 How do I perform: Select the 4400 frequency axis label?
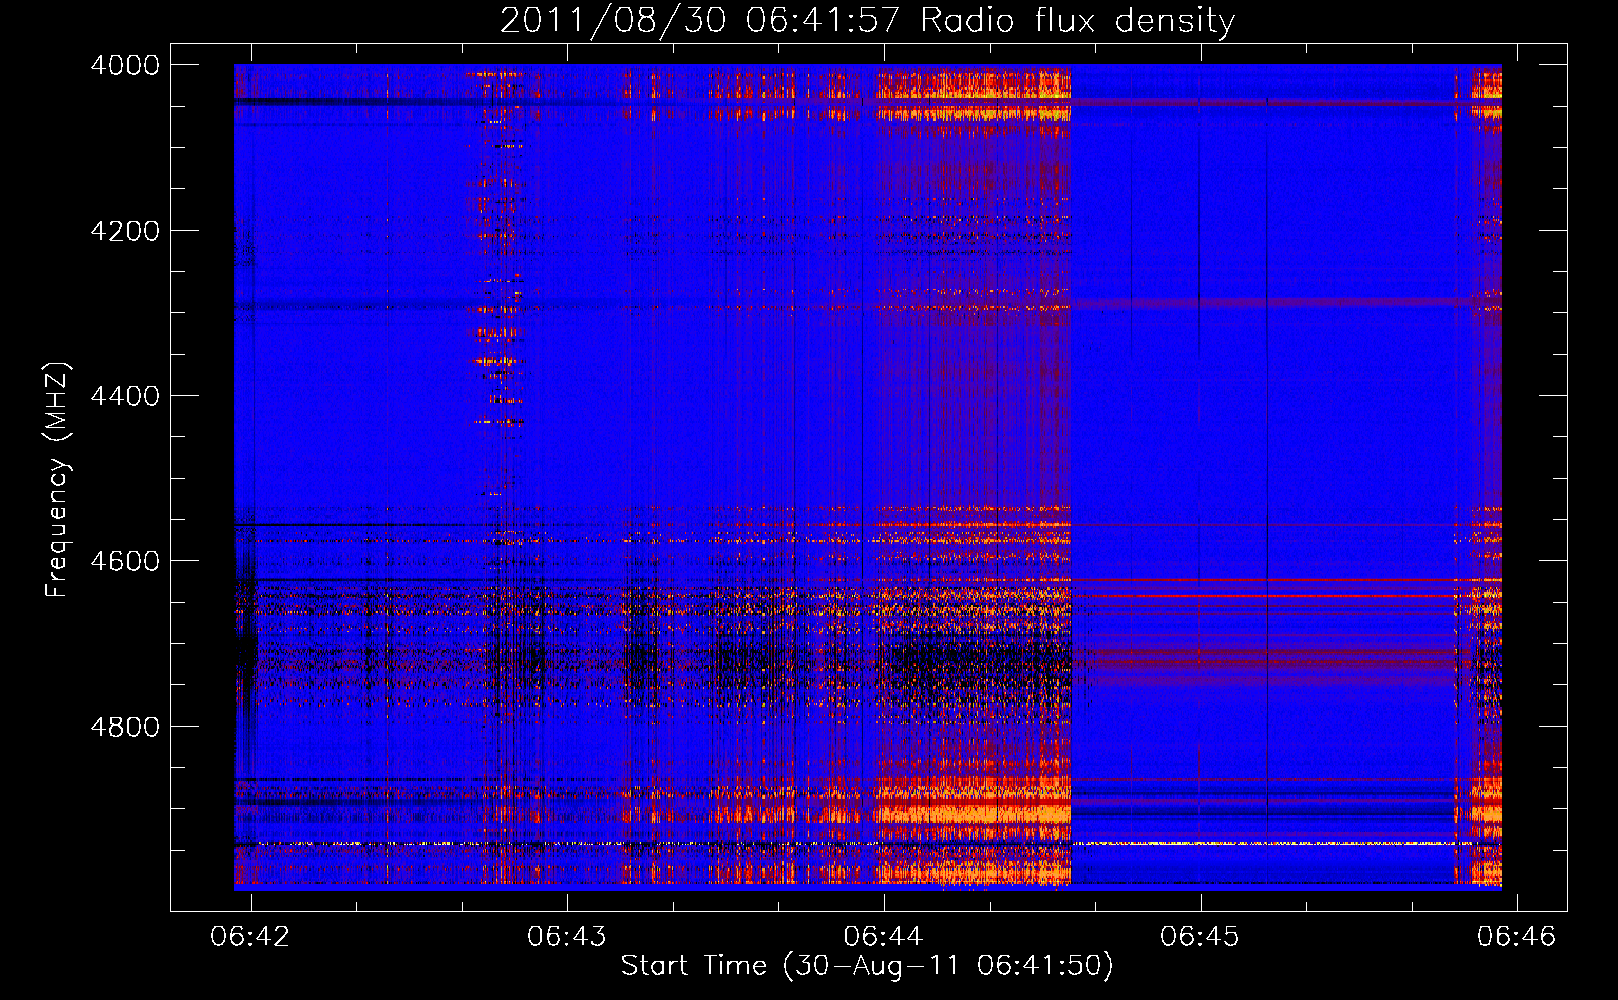(125, 396)
